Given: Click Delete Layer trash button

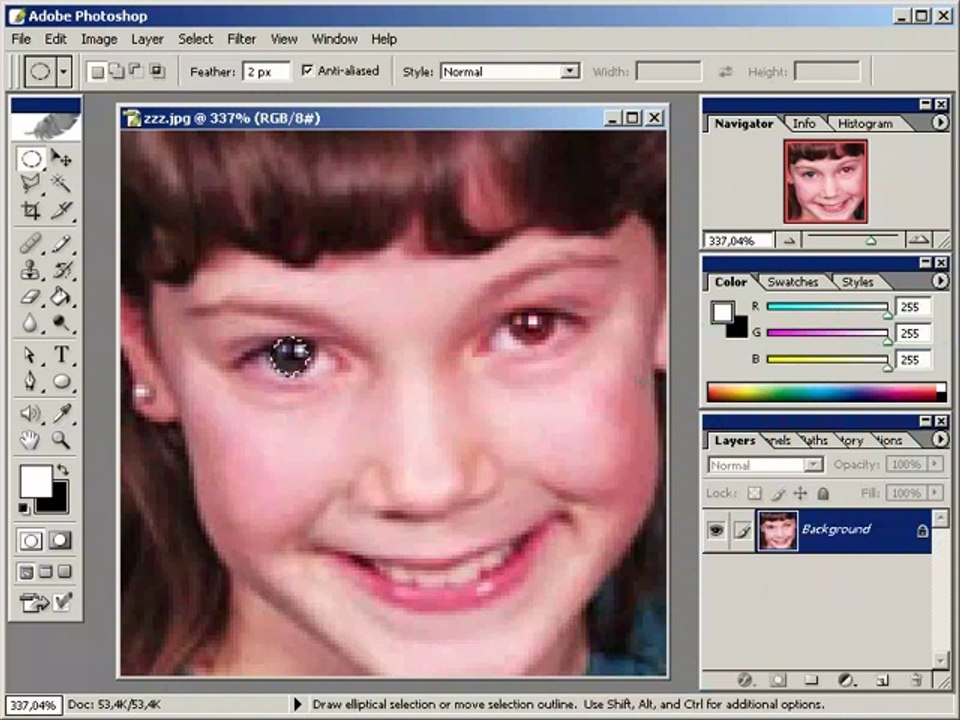Looking at the screenshot, I should point(917,680).
